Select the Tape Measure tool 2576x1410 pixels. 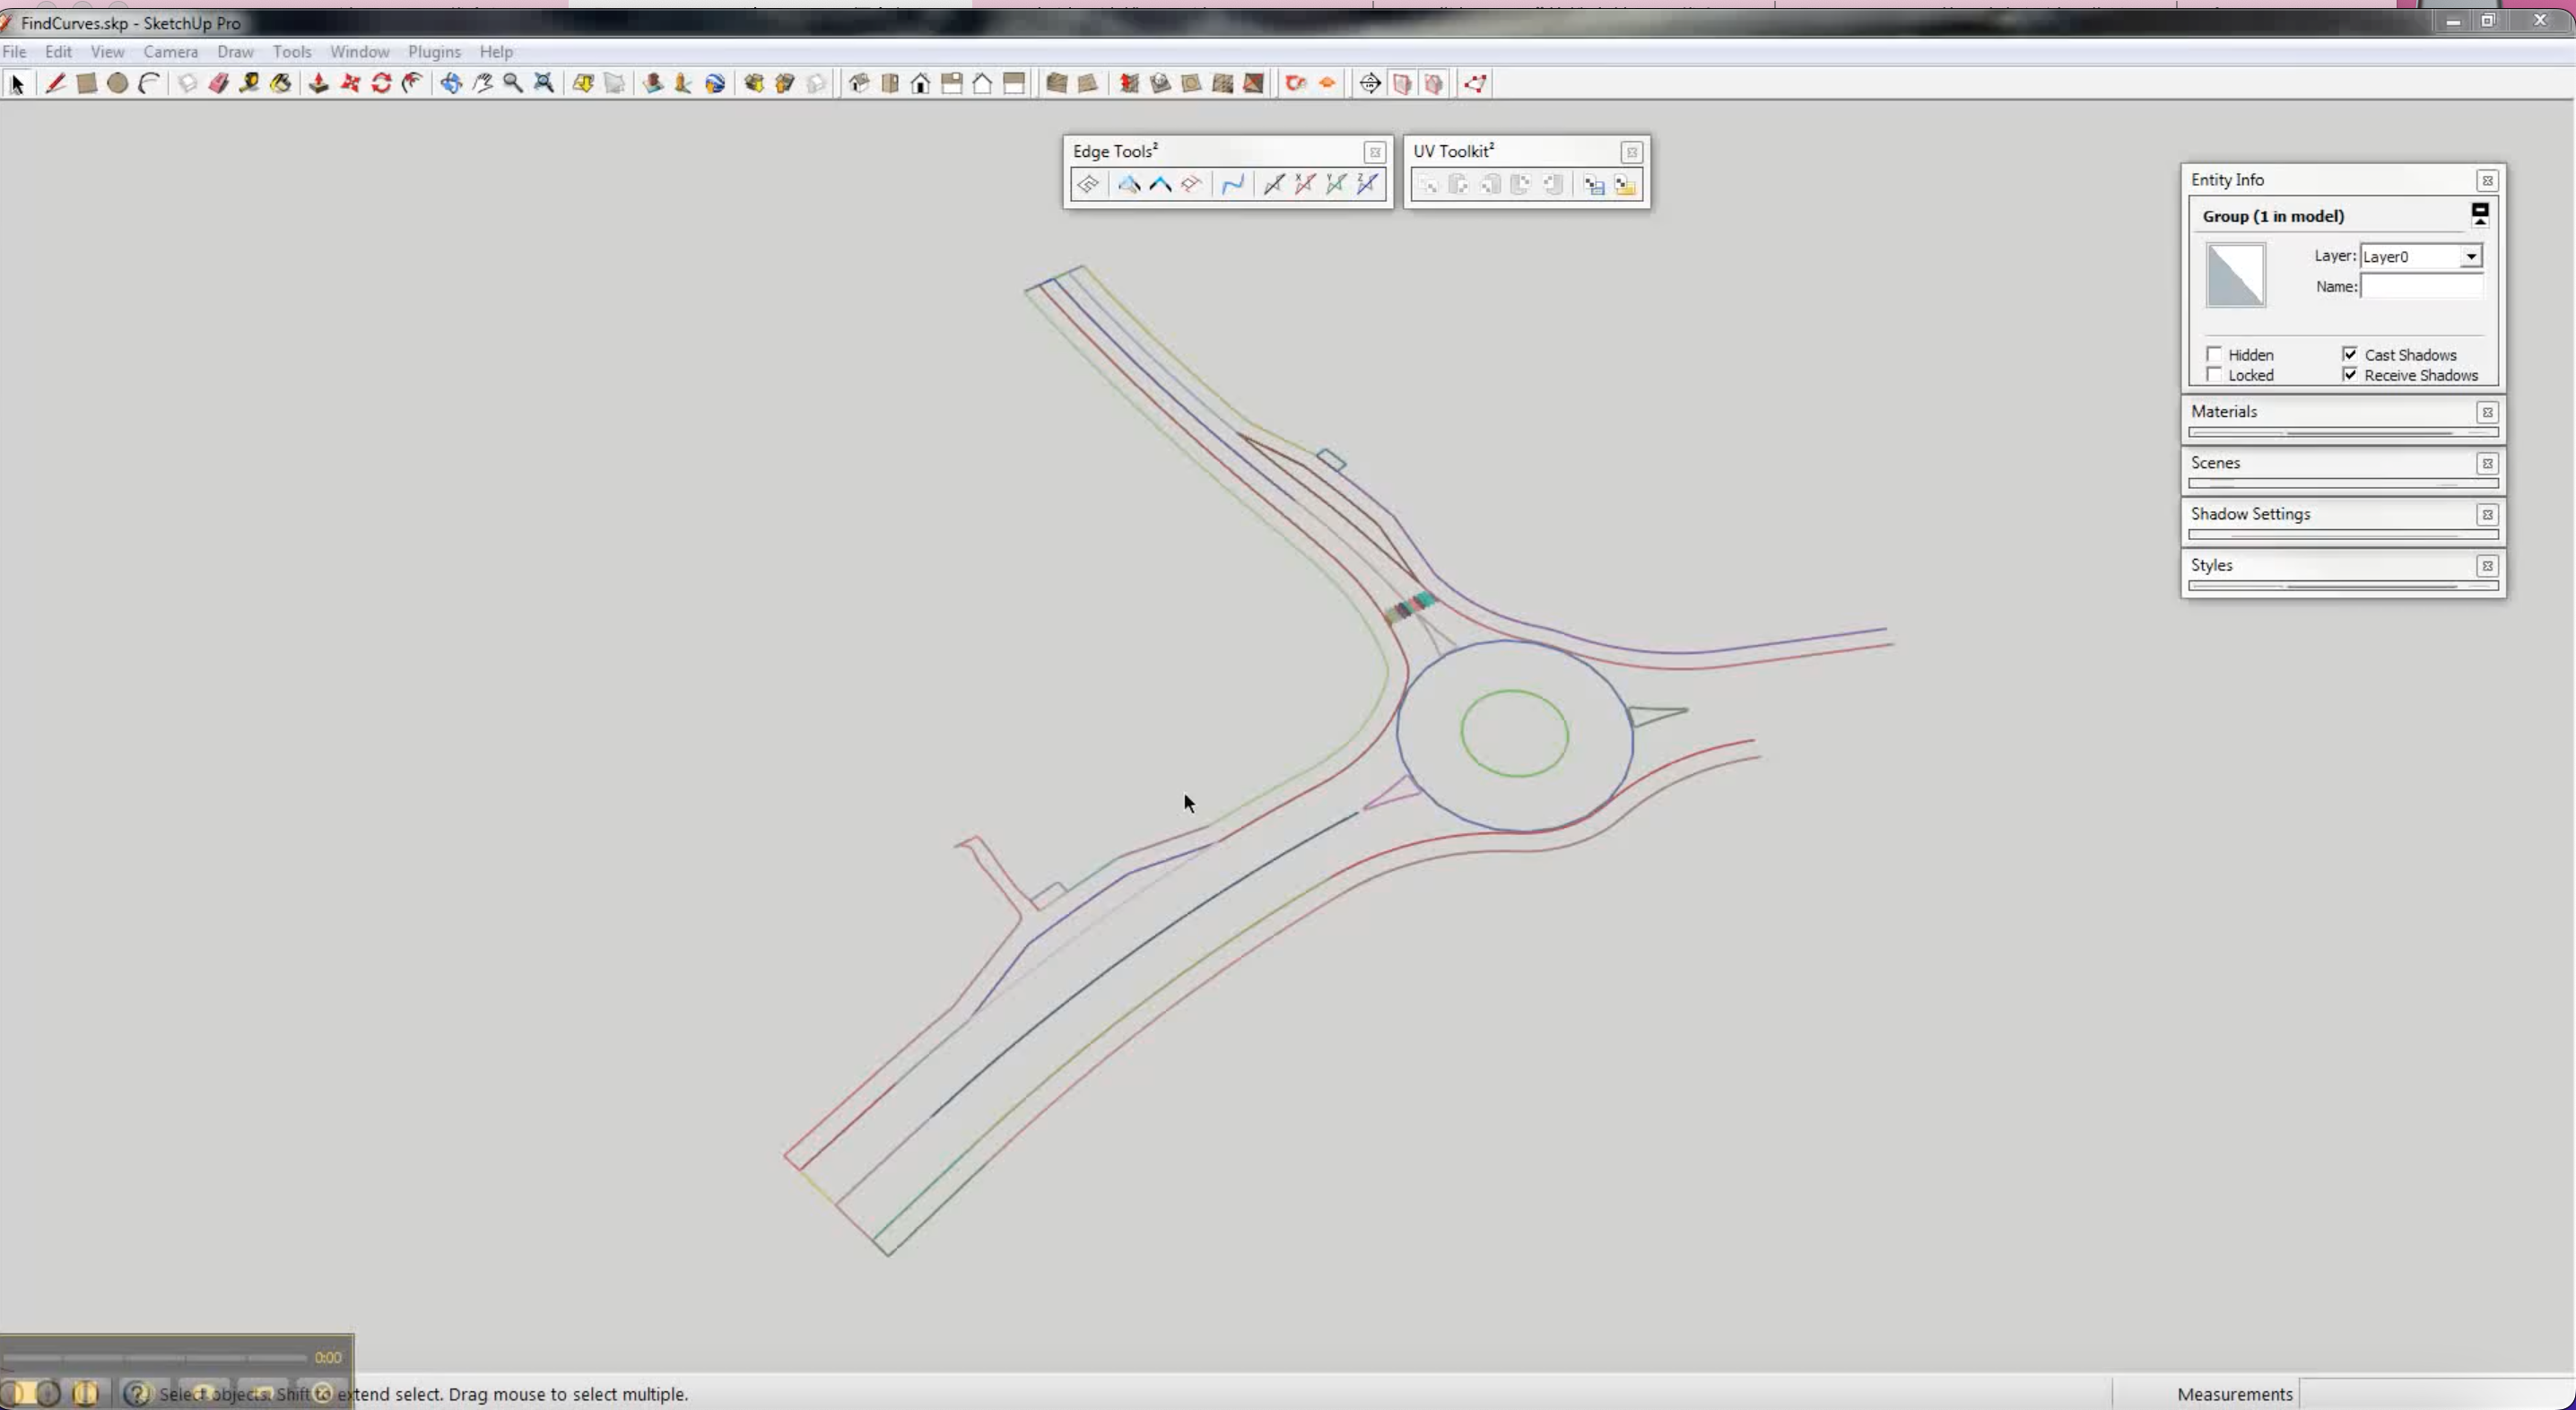[250, 84]
